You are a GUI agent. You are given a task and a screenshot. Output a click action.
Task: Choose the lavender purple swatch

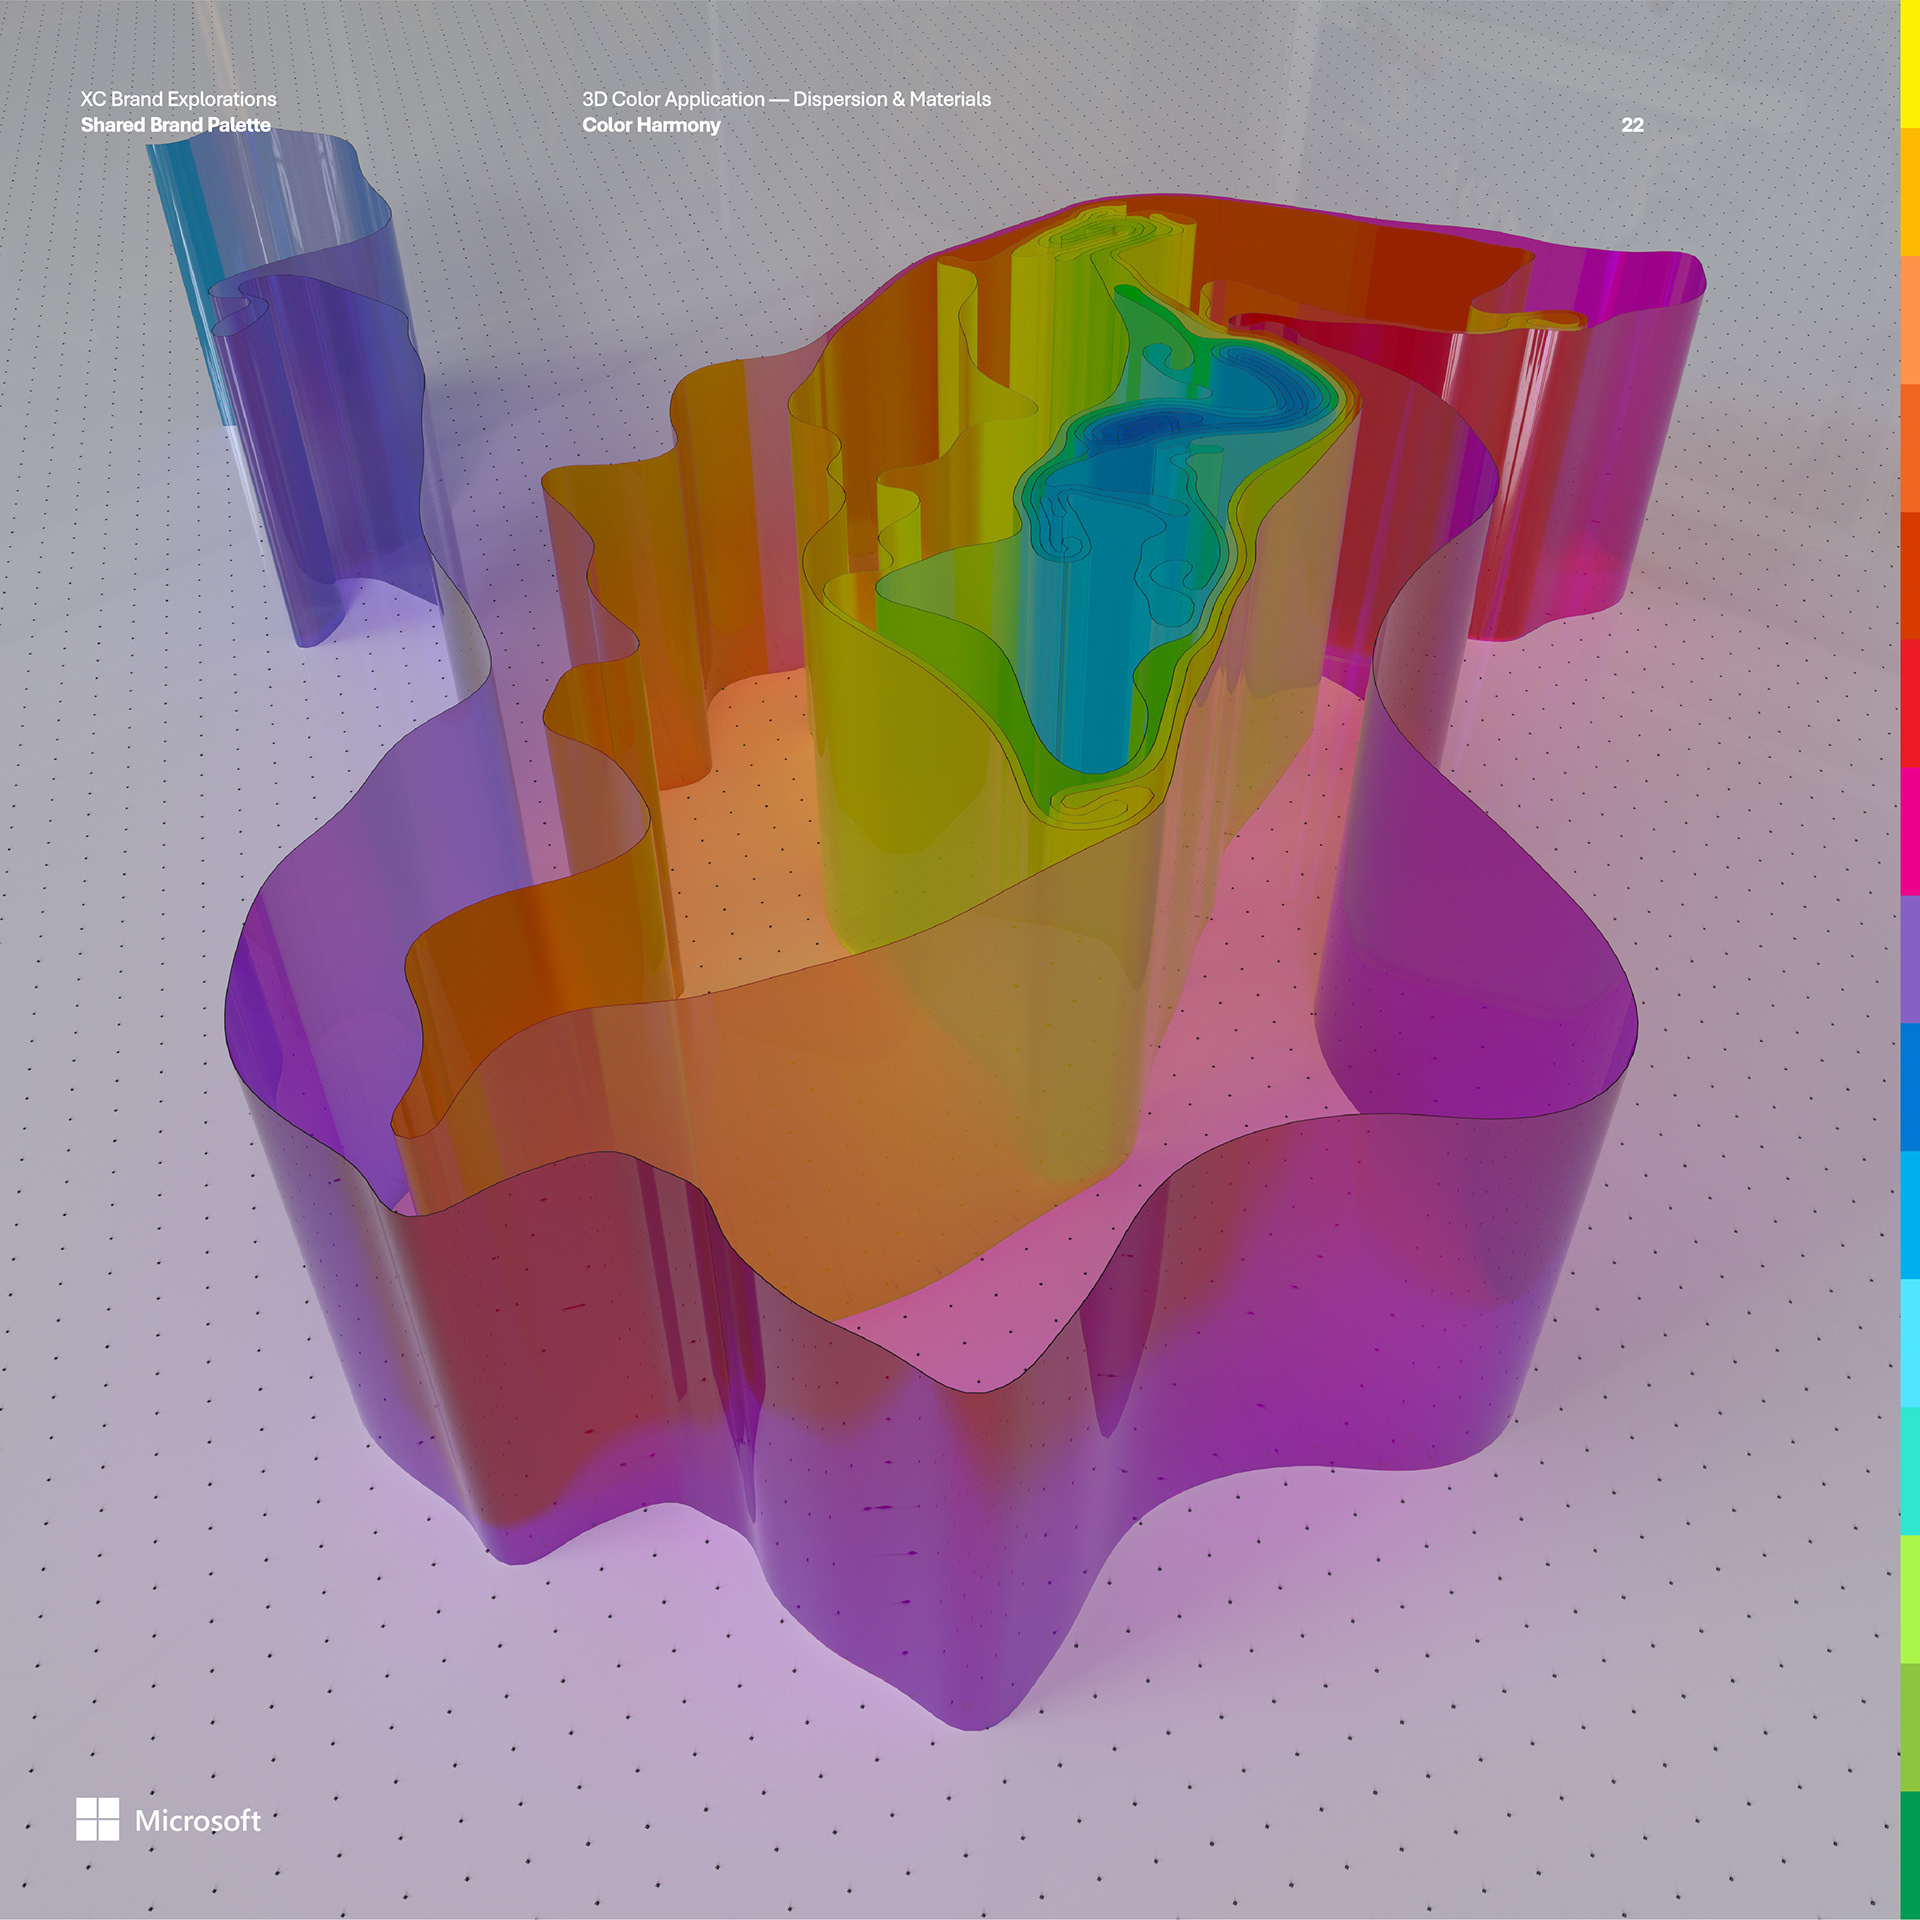[x=1909, y=959]
